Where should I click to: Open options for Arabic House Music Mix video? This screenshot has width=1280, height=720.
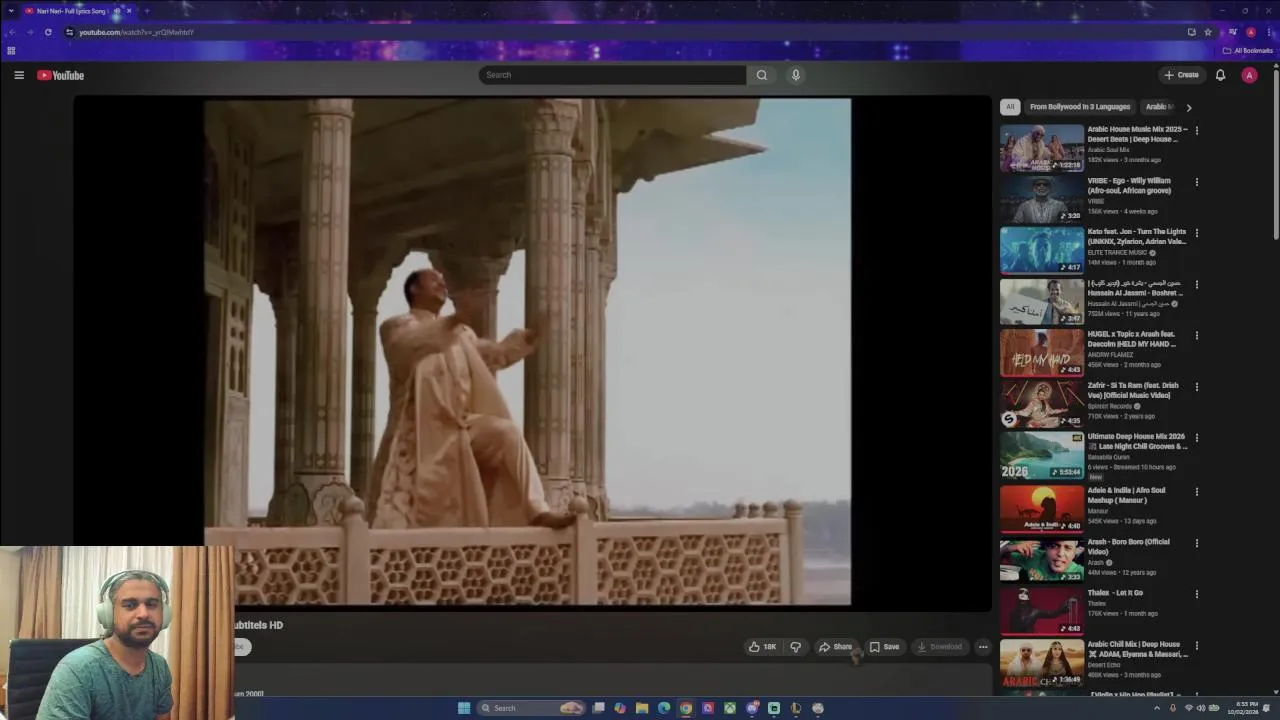(x=1196, y=130)
